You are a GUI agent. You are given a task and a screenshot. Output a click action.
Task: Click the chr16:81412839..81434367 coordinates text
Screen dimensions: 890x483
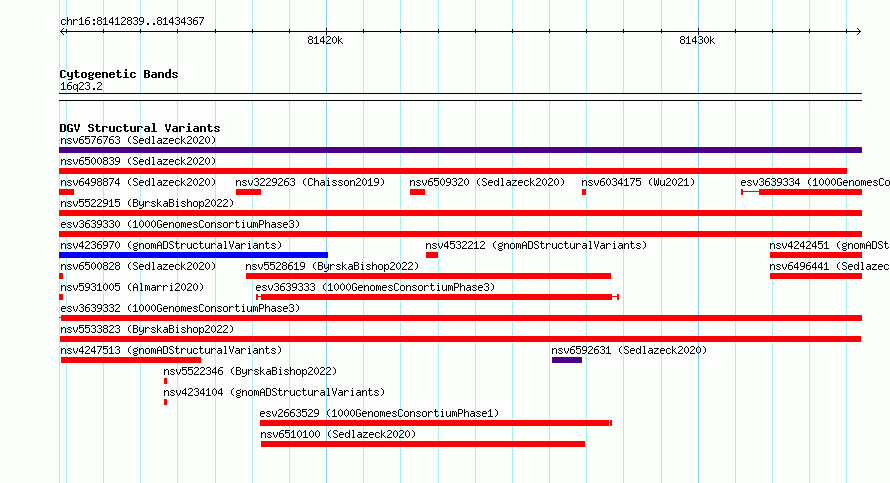coord(132,21)
